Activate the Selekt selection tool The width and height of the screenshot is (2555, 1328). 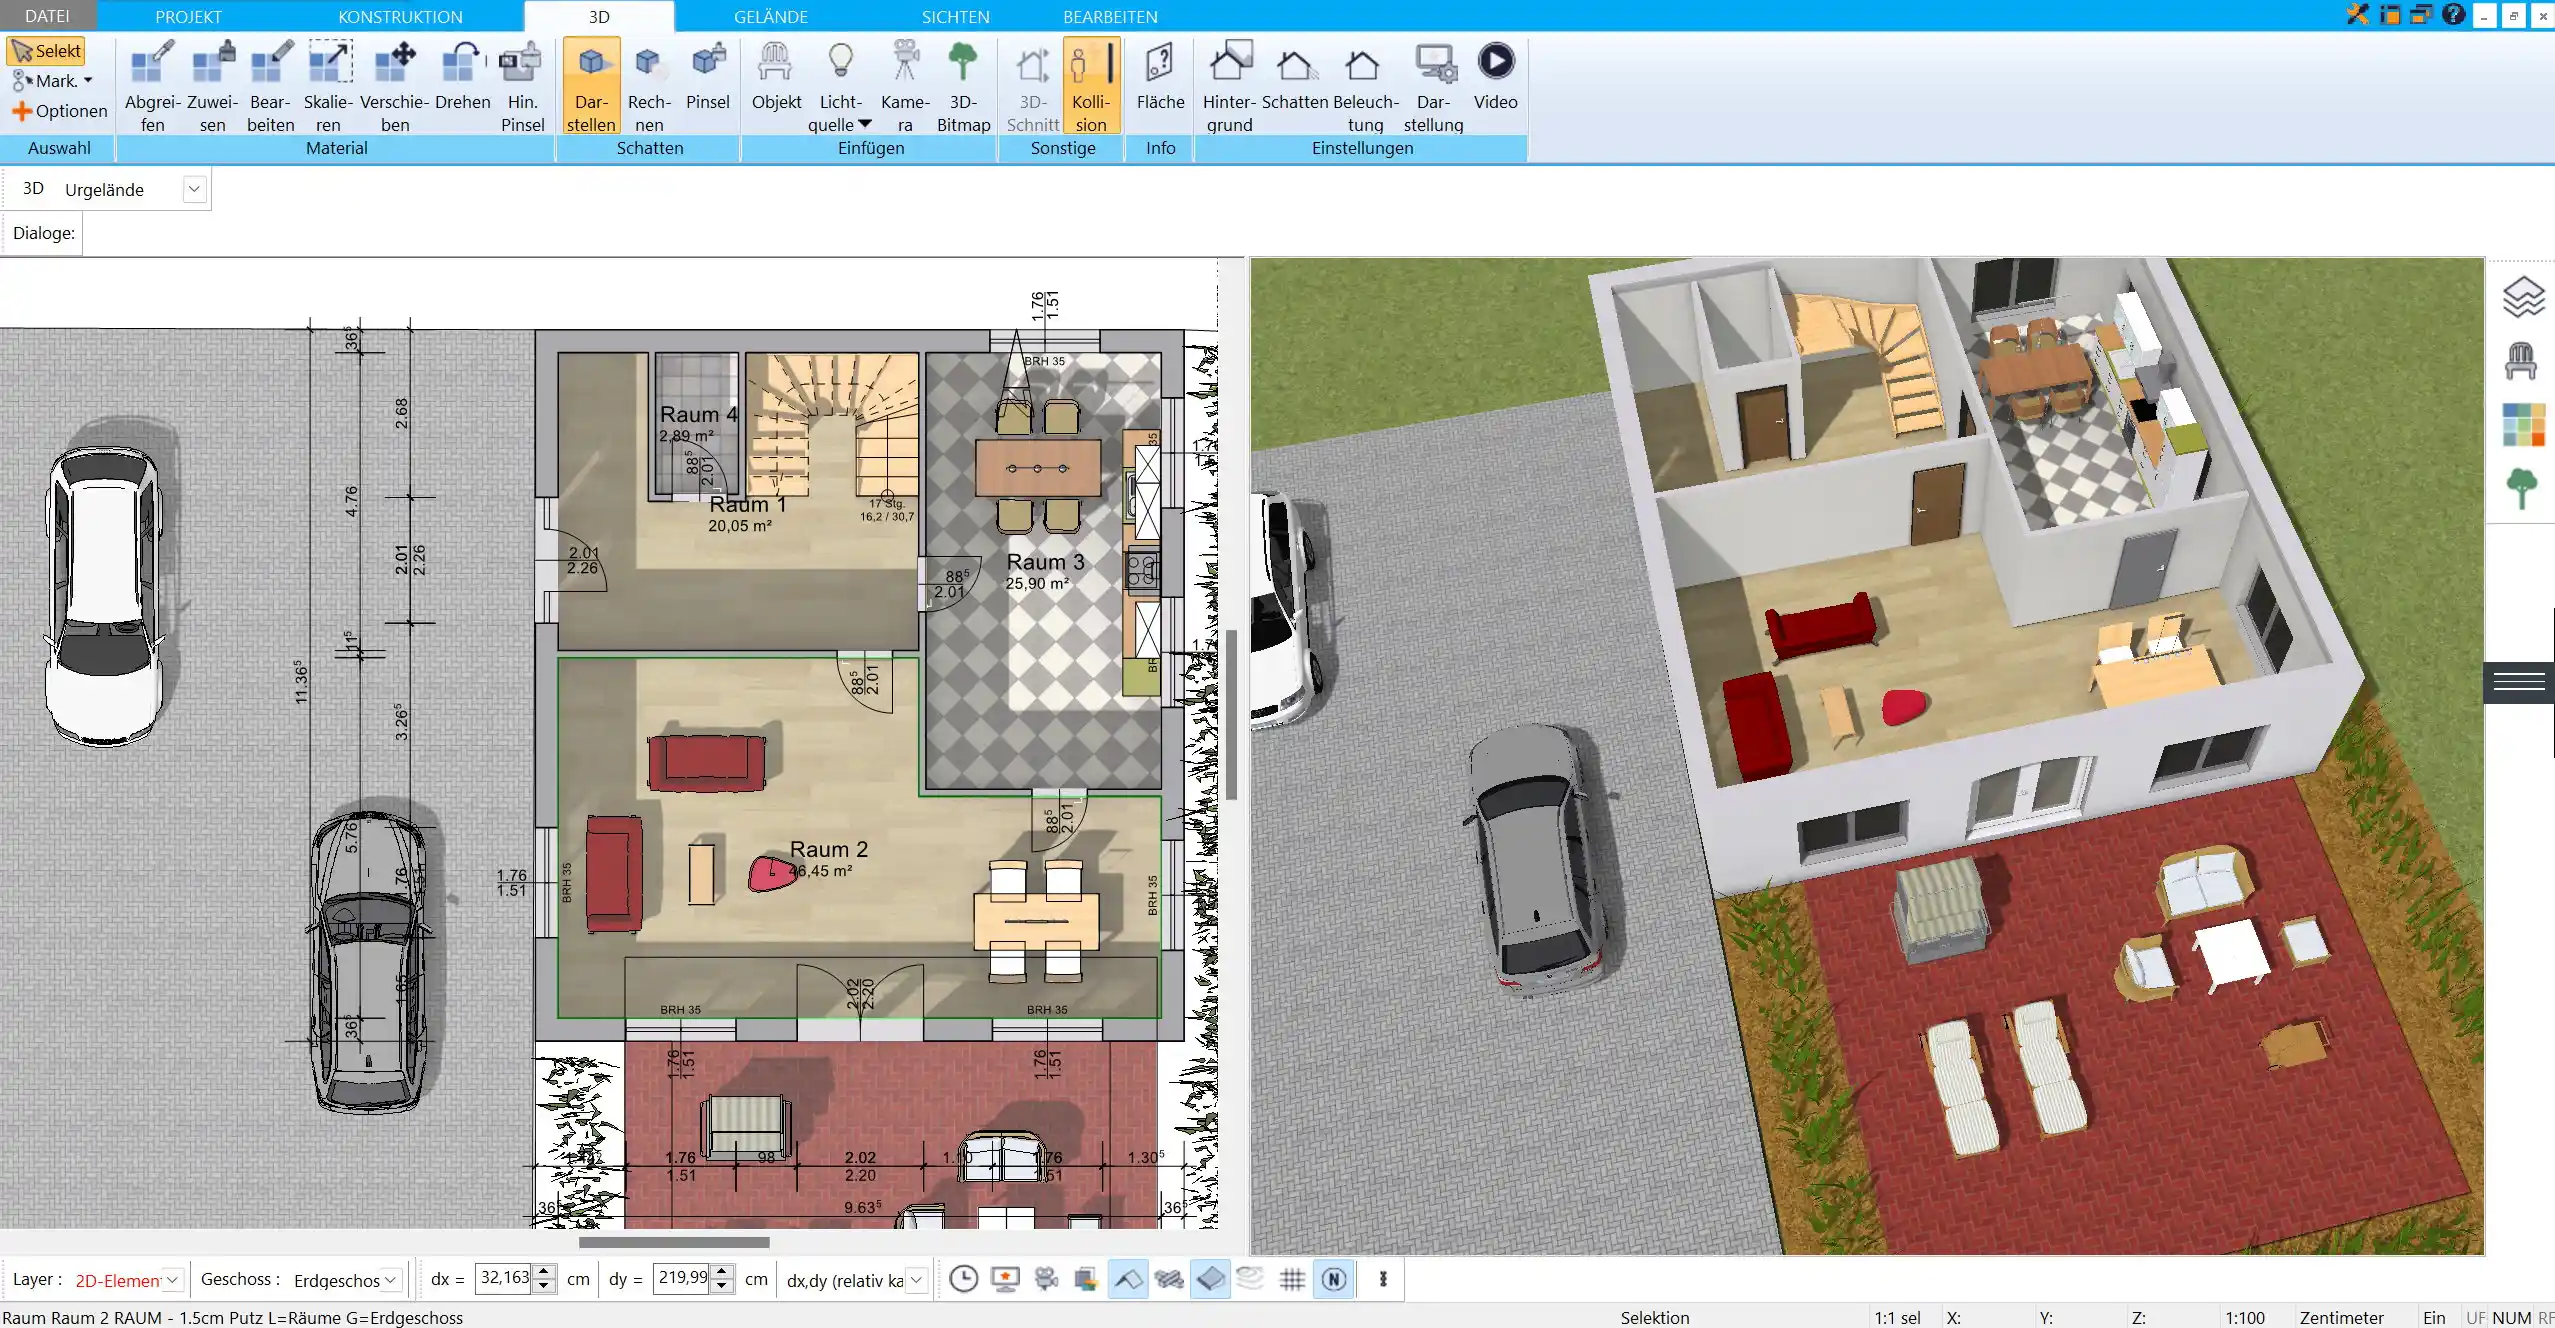pyautogui.click(x=46, y=51)
